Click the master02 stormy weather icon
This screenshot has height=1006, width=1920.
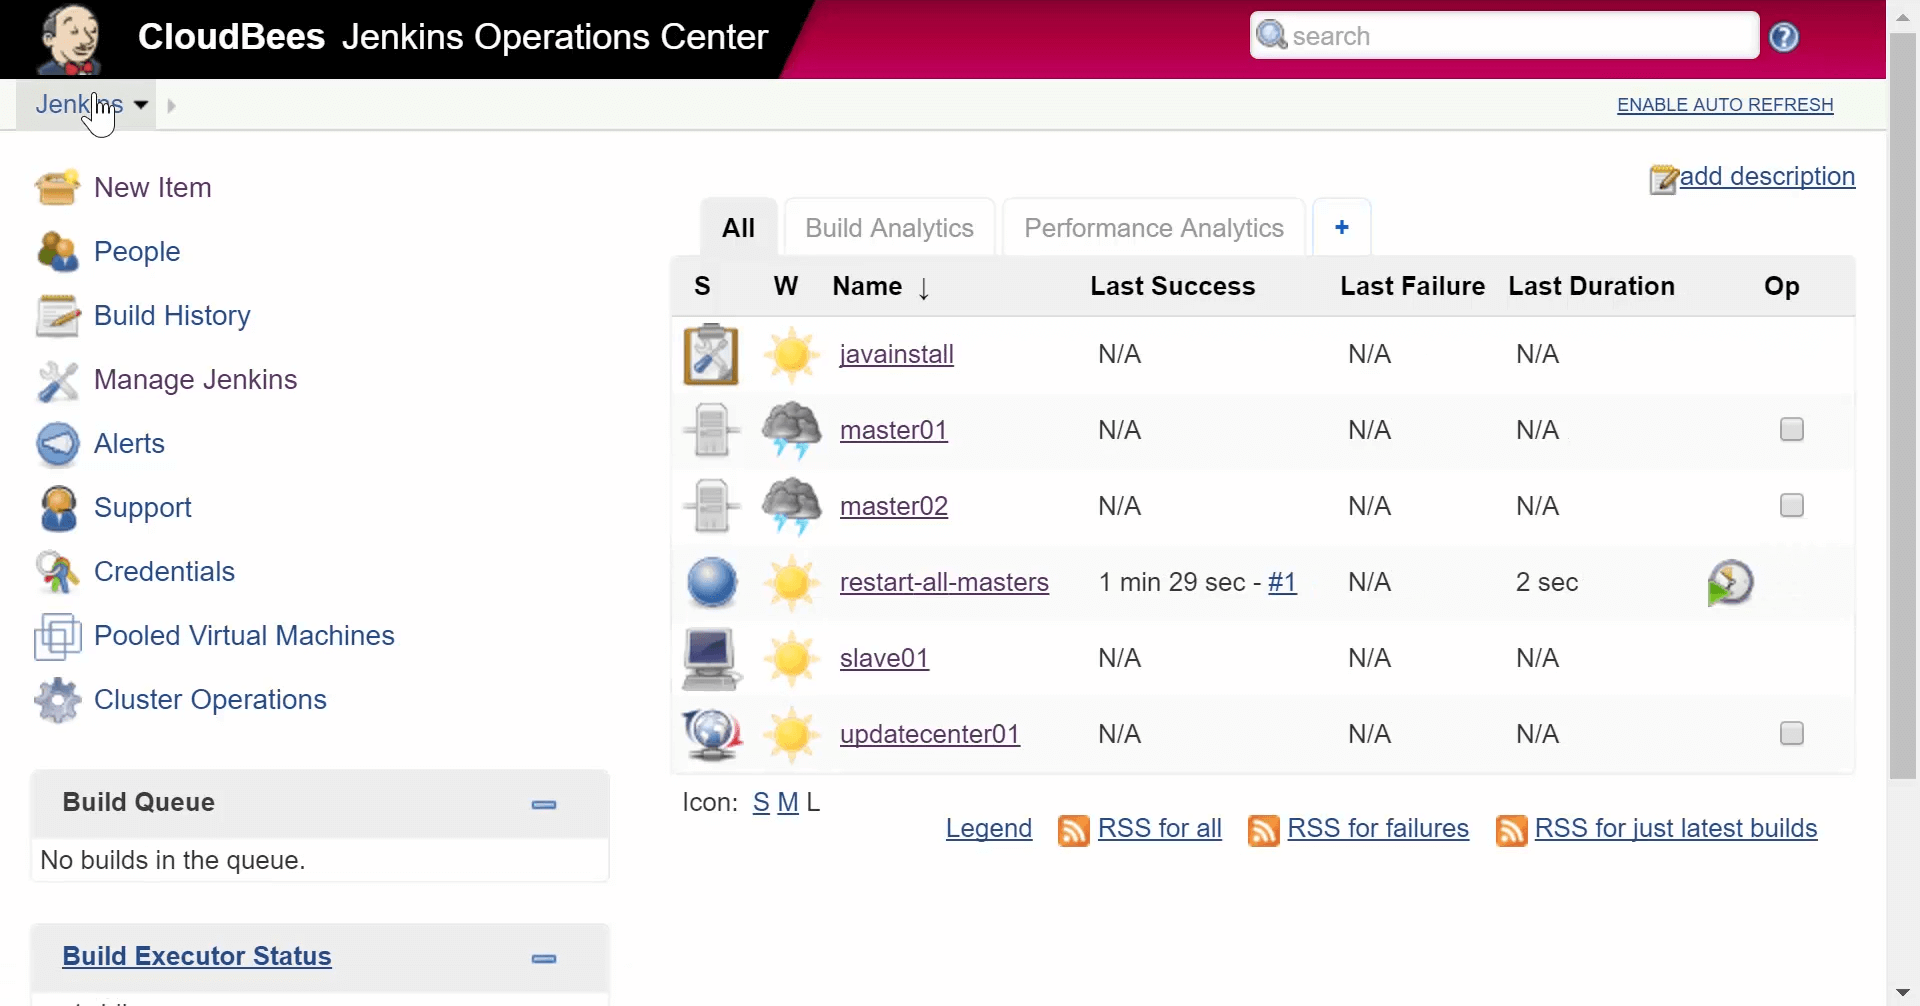tap(792, 506)
